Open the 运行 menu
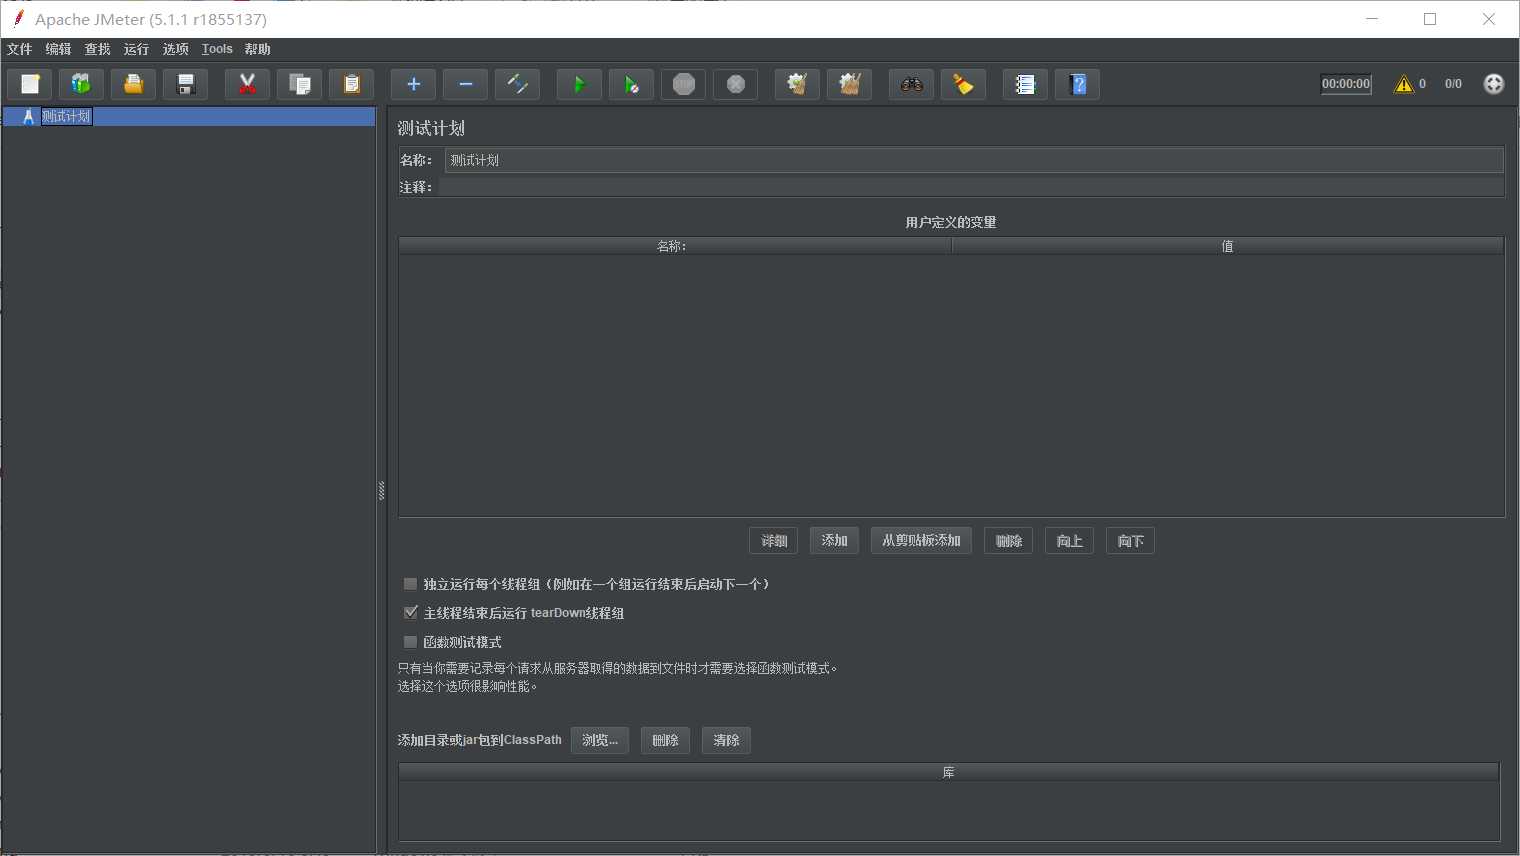This screenshot has width=1520, height=856. [x=136, y=49]
